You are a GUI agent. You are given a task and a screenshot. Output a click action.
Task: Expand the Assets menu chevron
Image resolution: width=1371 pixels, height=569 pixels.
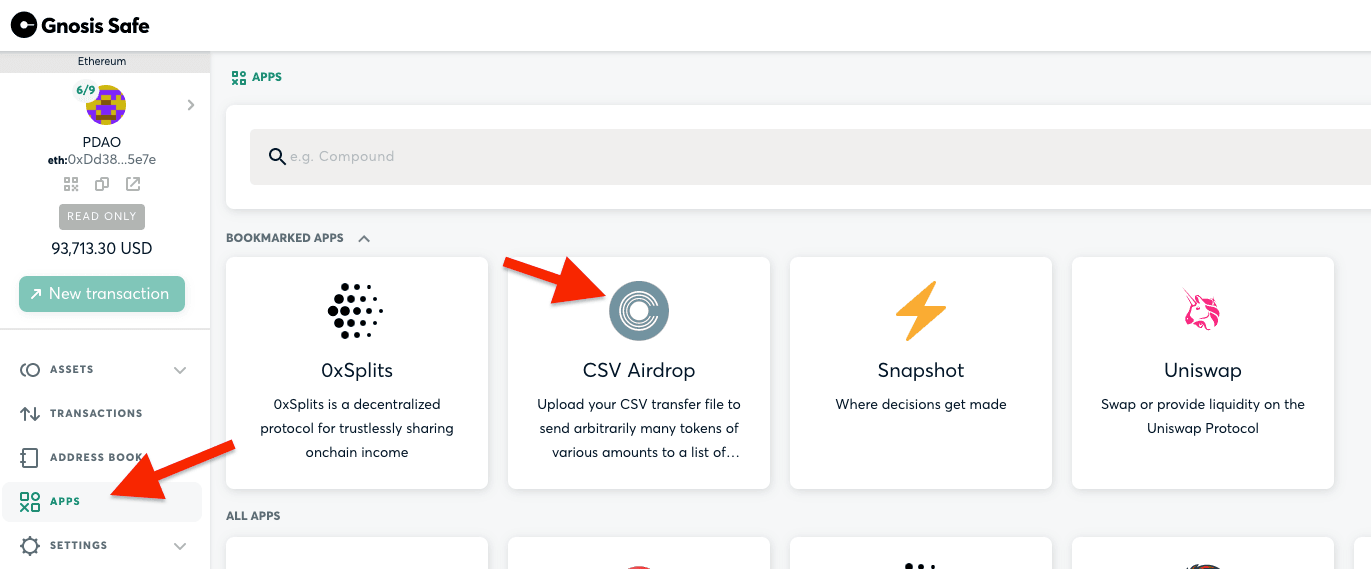click(x=180, y=370)
